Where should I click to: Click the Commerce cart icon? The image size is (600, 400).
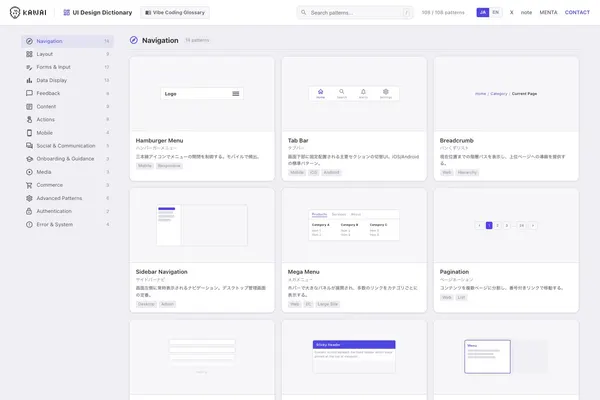[x=29, y=185]
